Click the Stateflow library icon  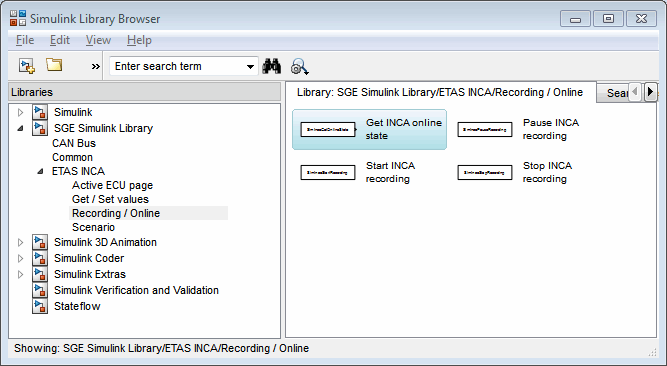pos(40,306)
